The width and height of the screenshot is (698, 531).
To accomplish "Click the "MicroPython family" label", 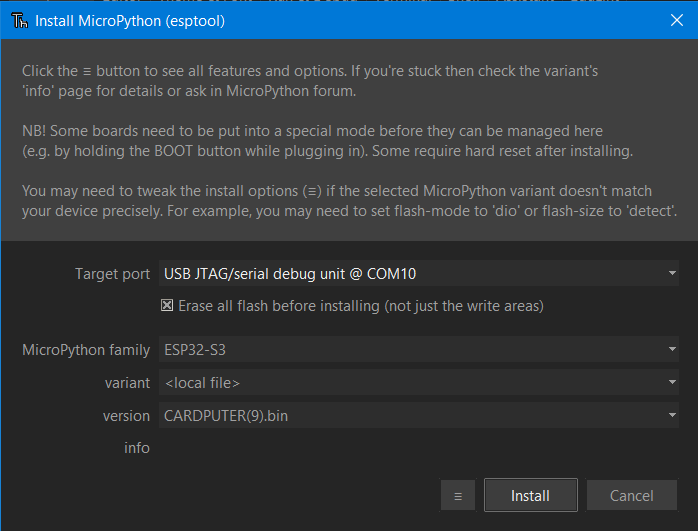I will pos(86,350).
